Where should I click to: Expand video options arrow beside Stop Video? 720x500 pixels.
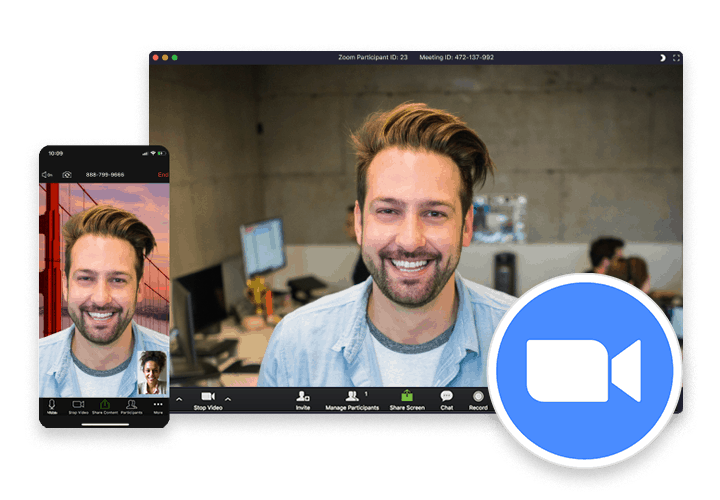228,399
